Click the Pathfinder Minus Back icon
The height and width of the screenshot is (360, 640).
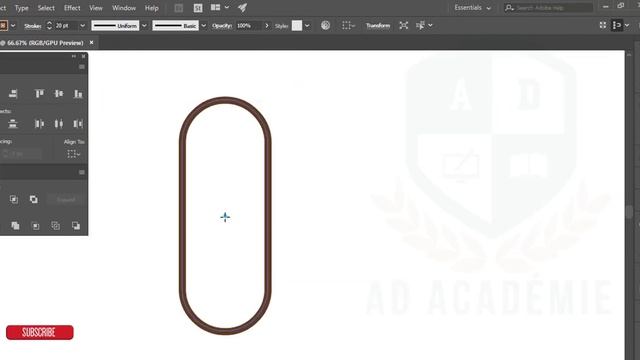tap(76, 226)
